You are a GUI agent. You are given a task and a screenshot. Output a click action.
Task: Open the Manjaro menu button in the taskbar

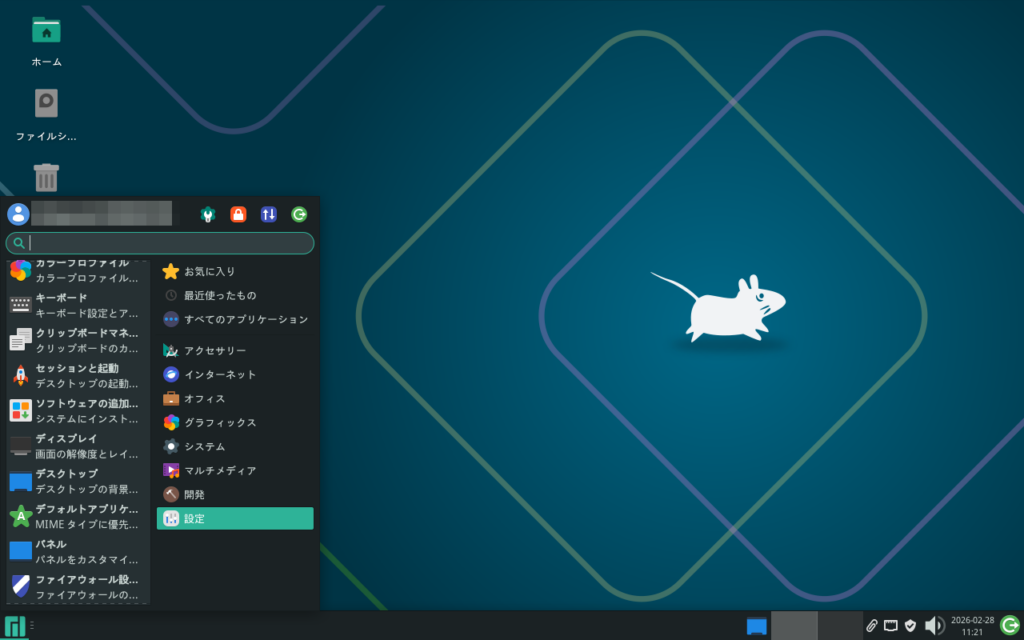tap(14, 626)
